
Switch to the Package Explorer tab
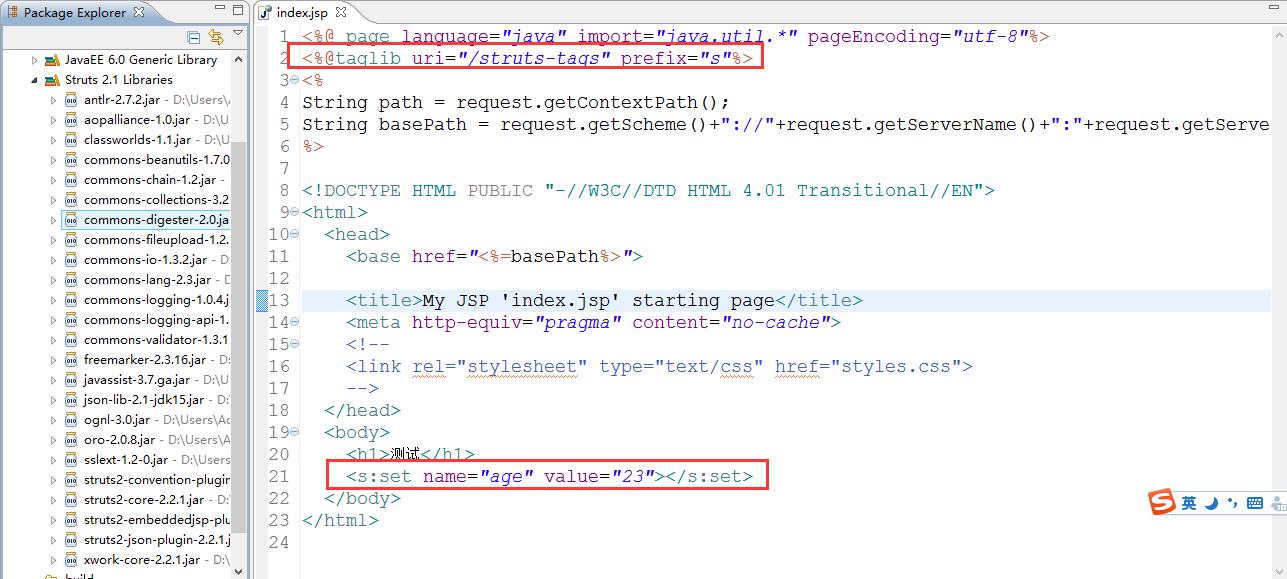coord(75,13)
